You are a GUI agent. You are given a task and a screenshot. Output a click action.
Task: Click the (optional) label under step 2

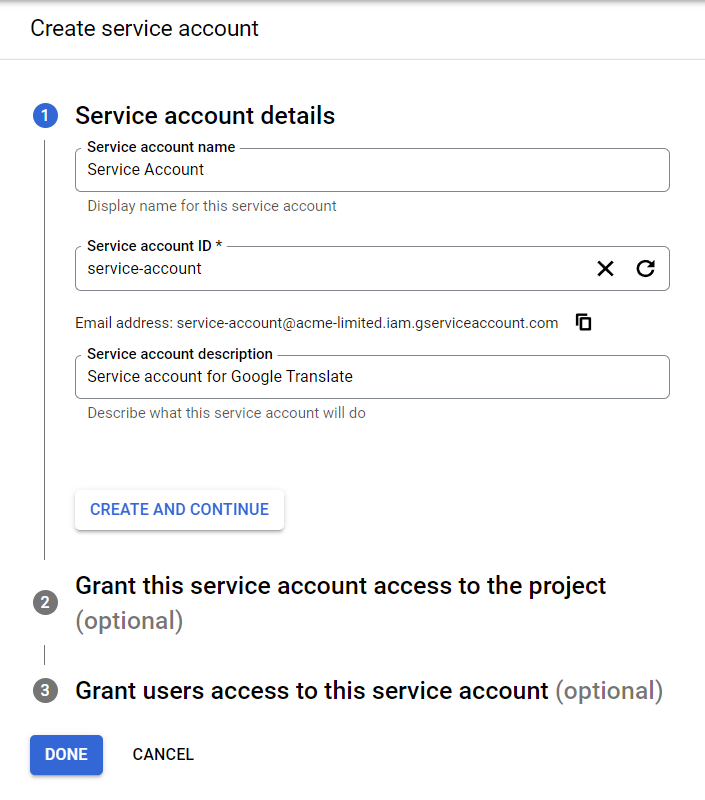coord(129,621)
